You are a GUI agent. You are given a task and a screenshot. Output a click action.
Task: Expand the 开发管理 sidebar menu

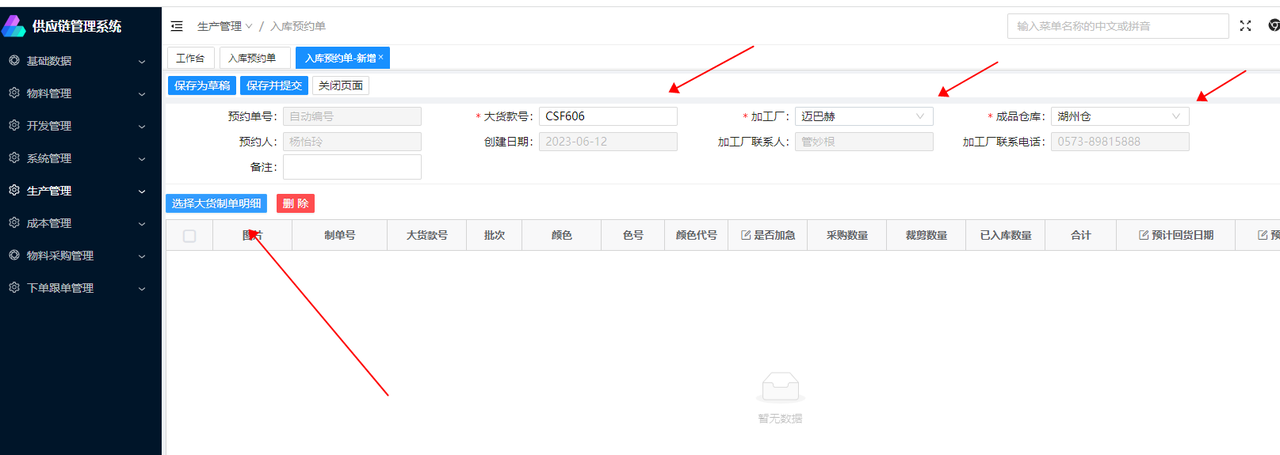coord(80,126)
